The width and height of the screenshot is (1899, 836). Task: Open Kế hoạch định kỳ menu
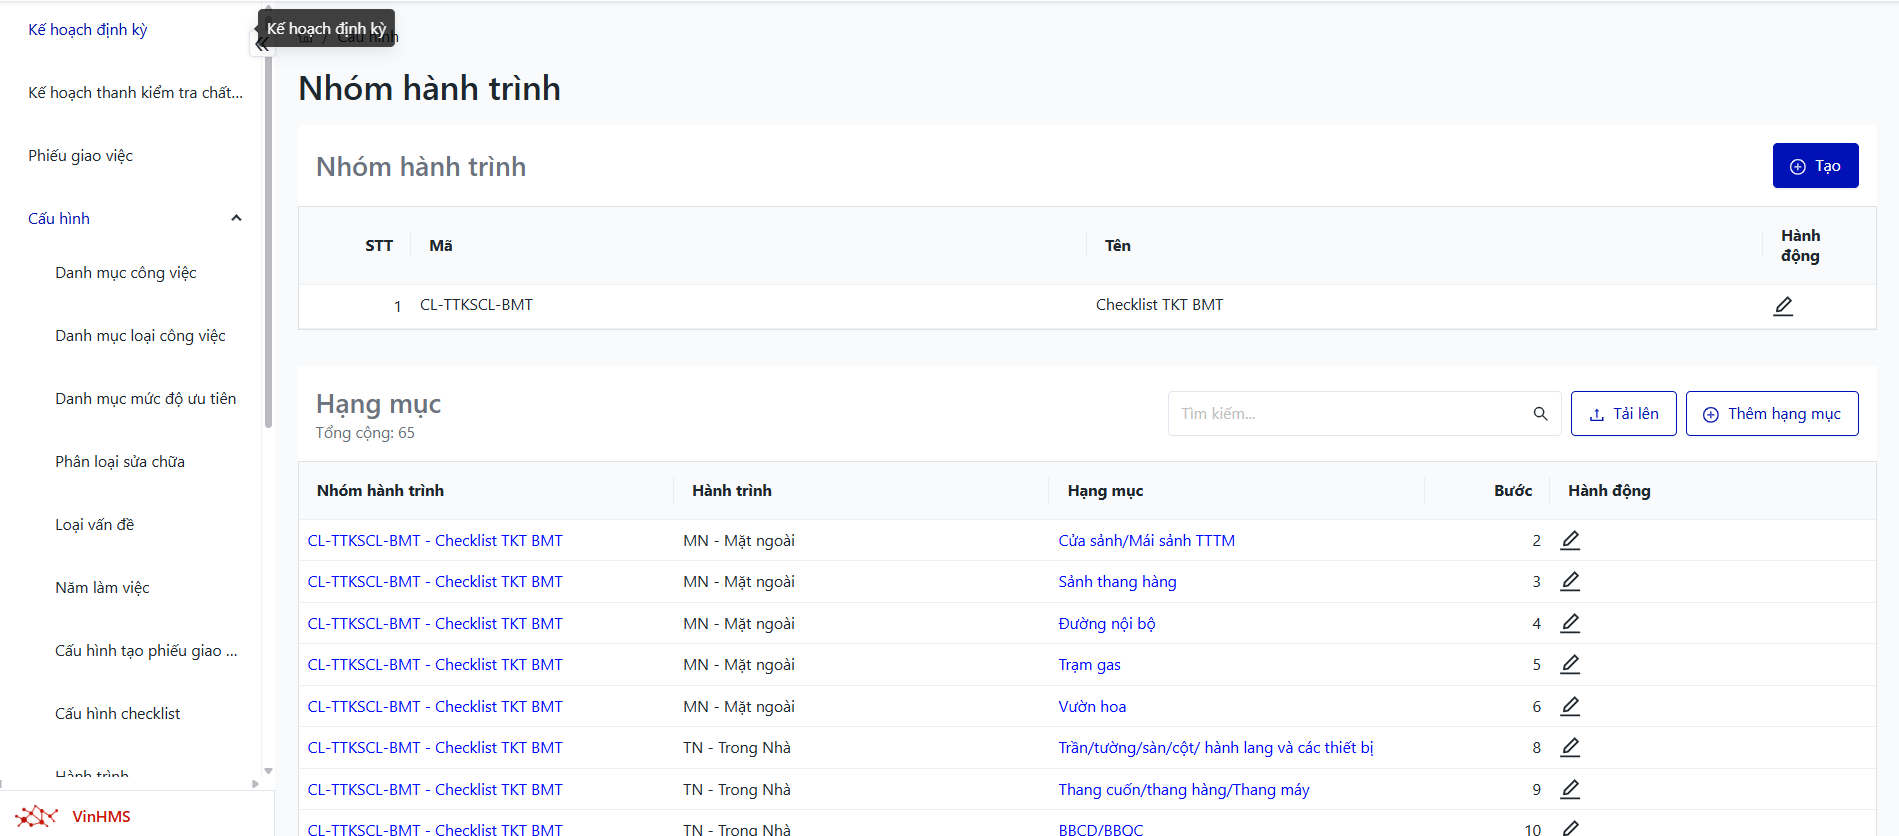click(x=87, y=30)
